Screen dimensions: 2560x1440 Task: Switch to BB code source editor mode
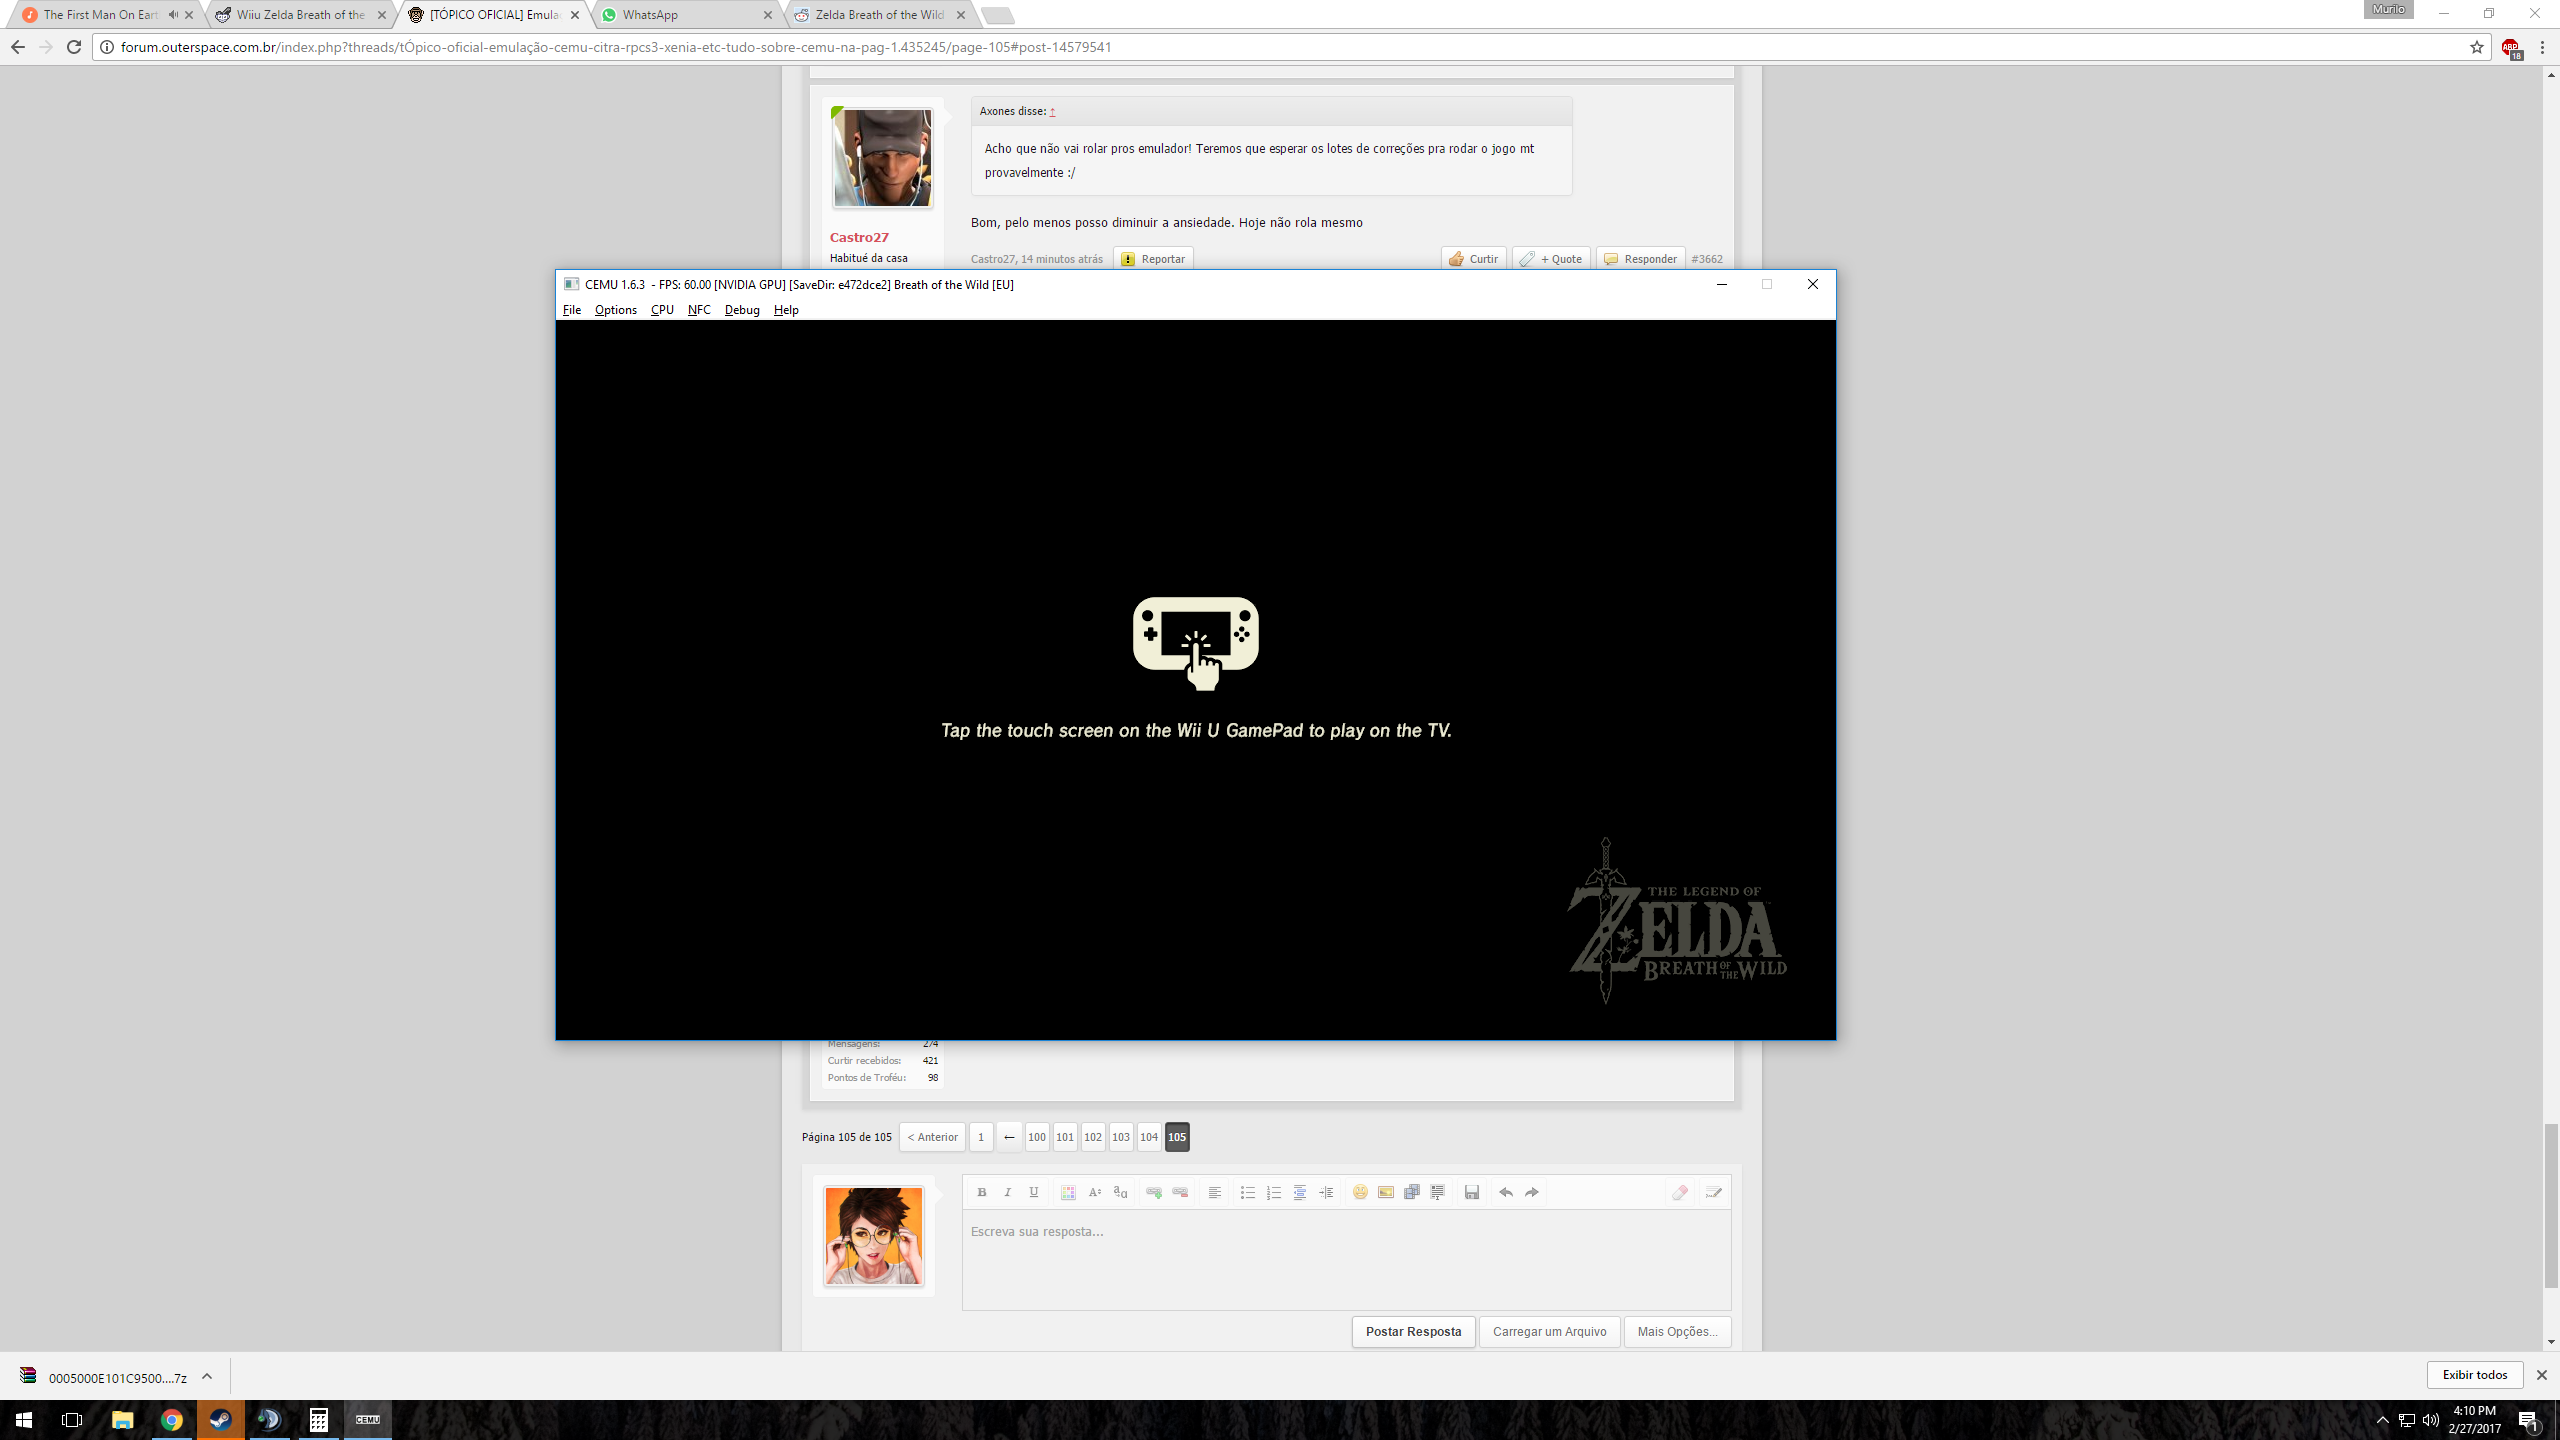1714,1192
